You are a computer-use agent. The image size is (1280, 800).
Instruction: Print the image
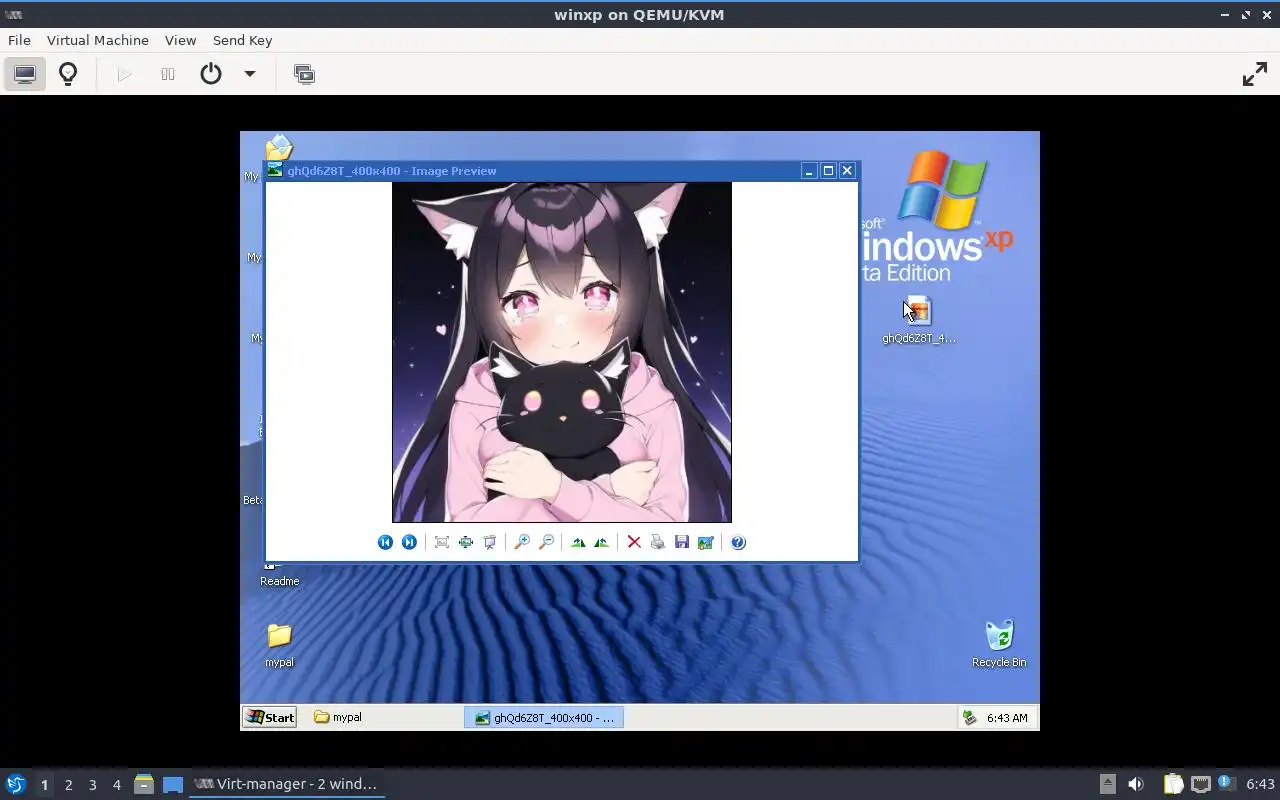tap(657, 542)
